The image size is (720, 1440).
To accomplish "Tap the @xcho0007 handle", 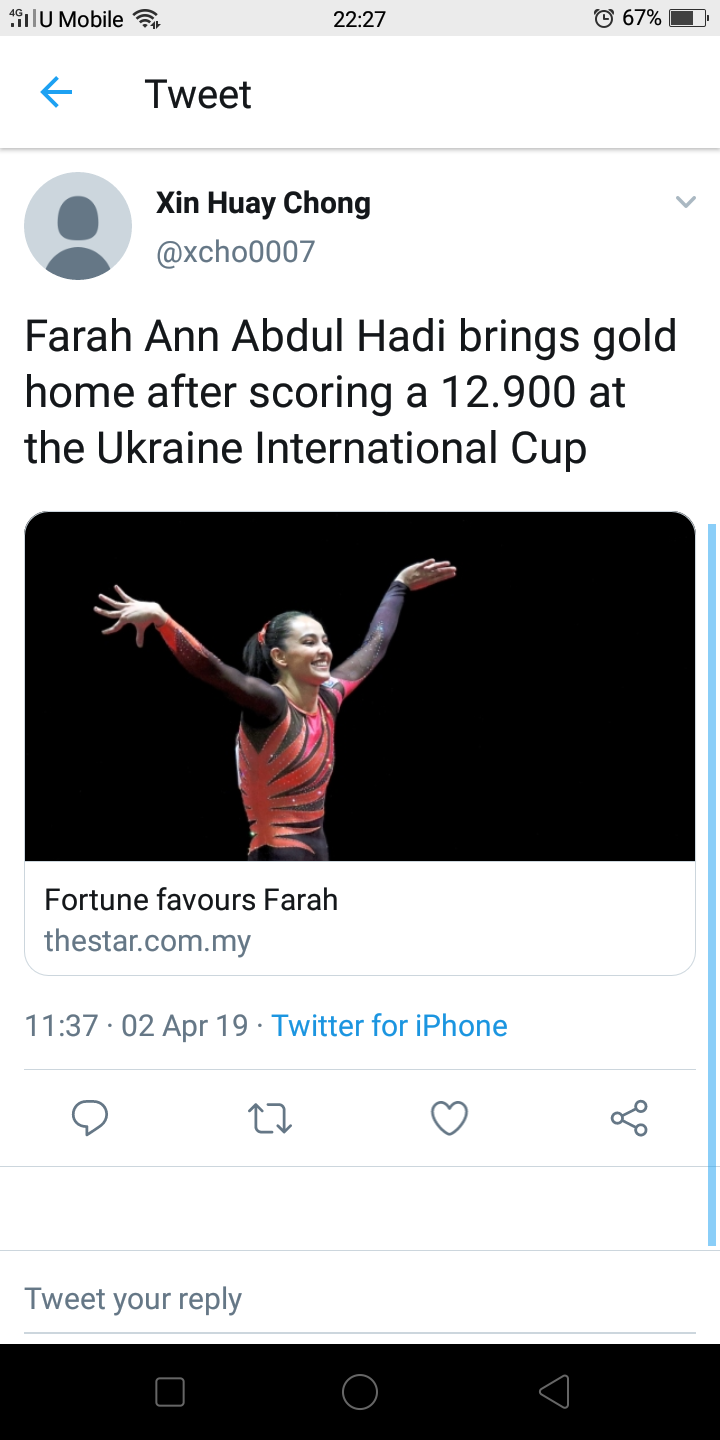I will pos(235,251).
